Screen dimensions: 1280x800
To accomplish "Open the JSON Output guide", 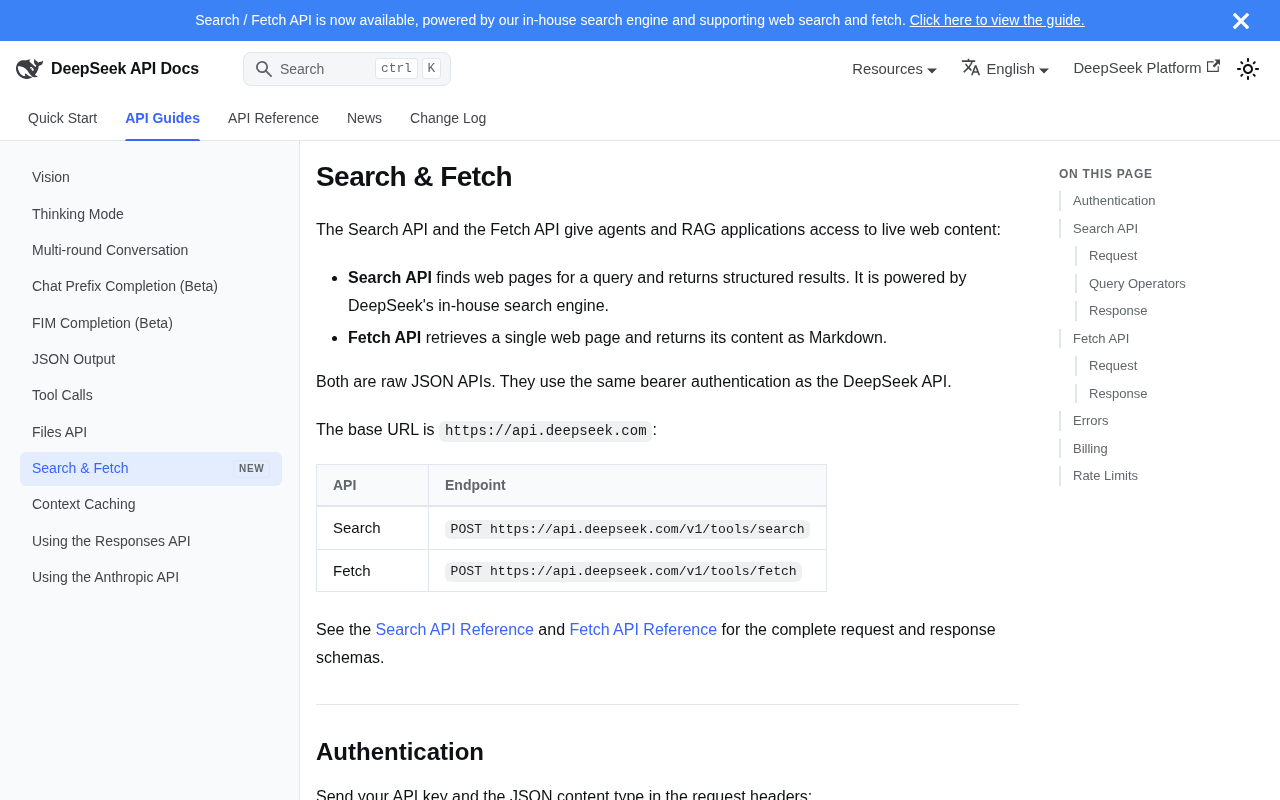I will coord(151,359).
